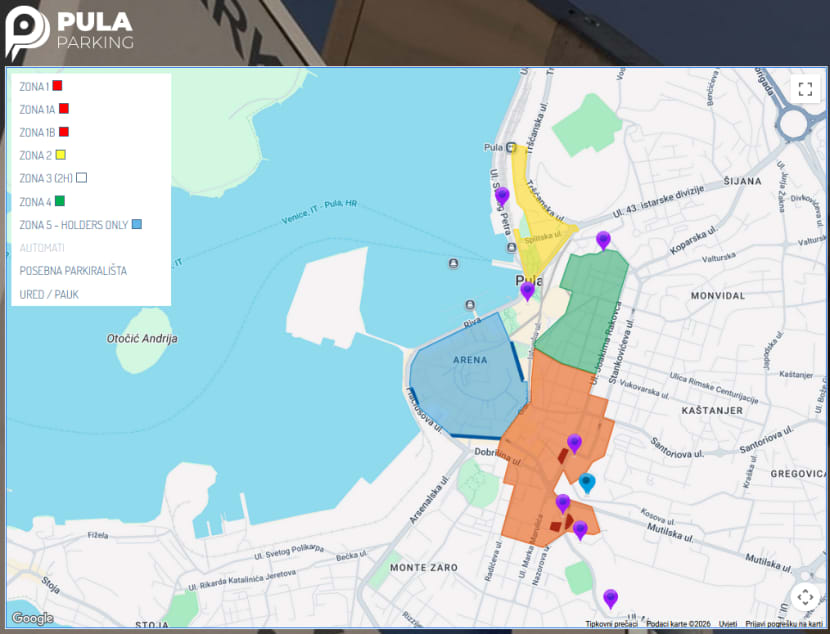Toggle ZONA 1 layer in legend

point(40,87)
